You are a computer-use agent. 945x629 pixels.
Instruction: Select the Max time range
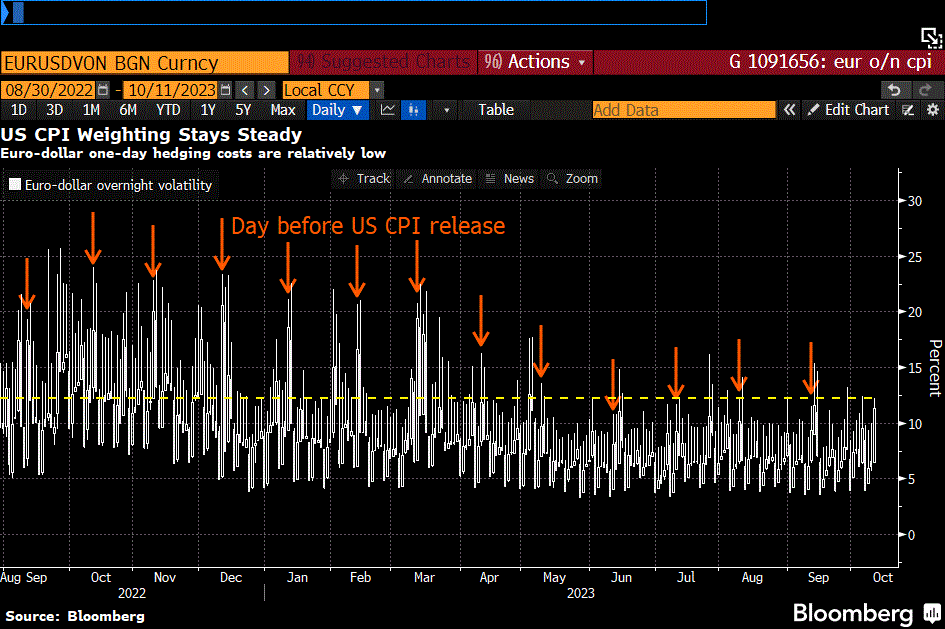tap(283, 110)
